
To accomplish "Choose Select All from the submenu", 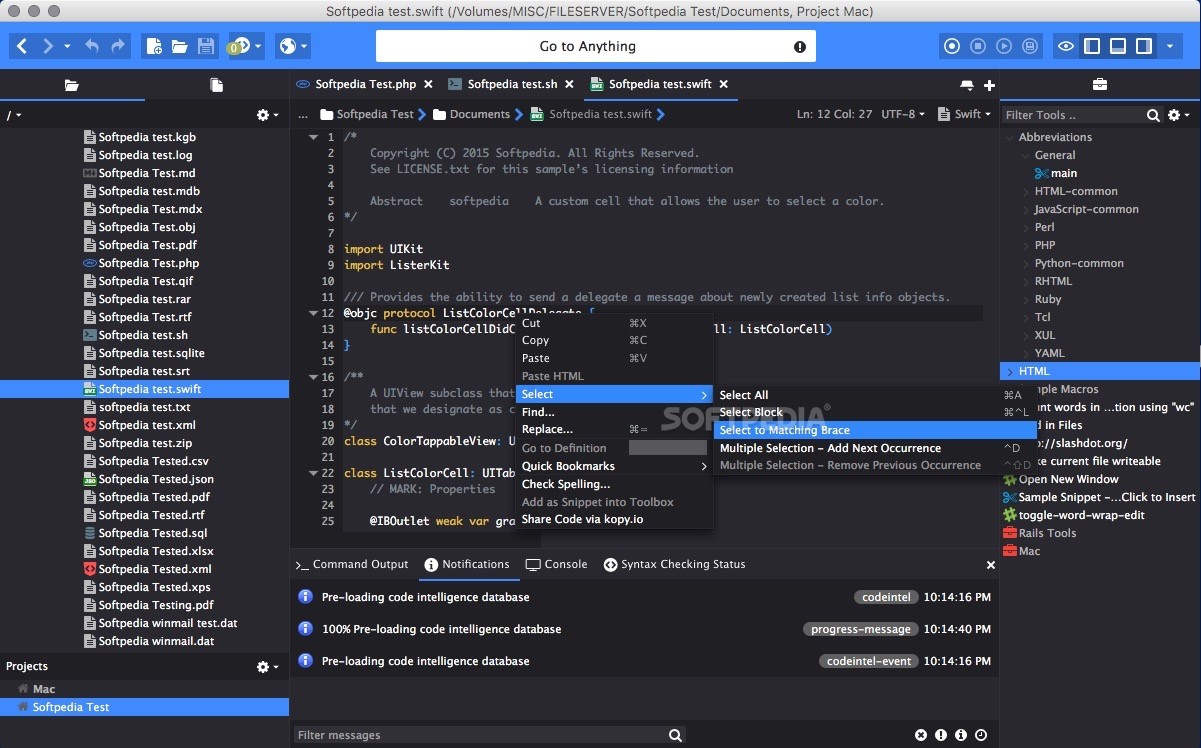I will tap(744, 395).
